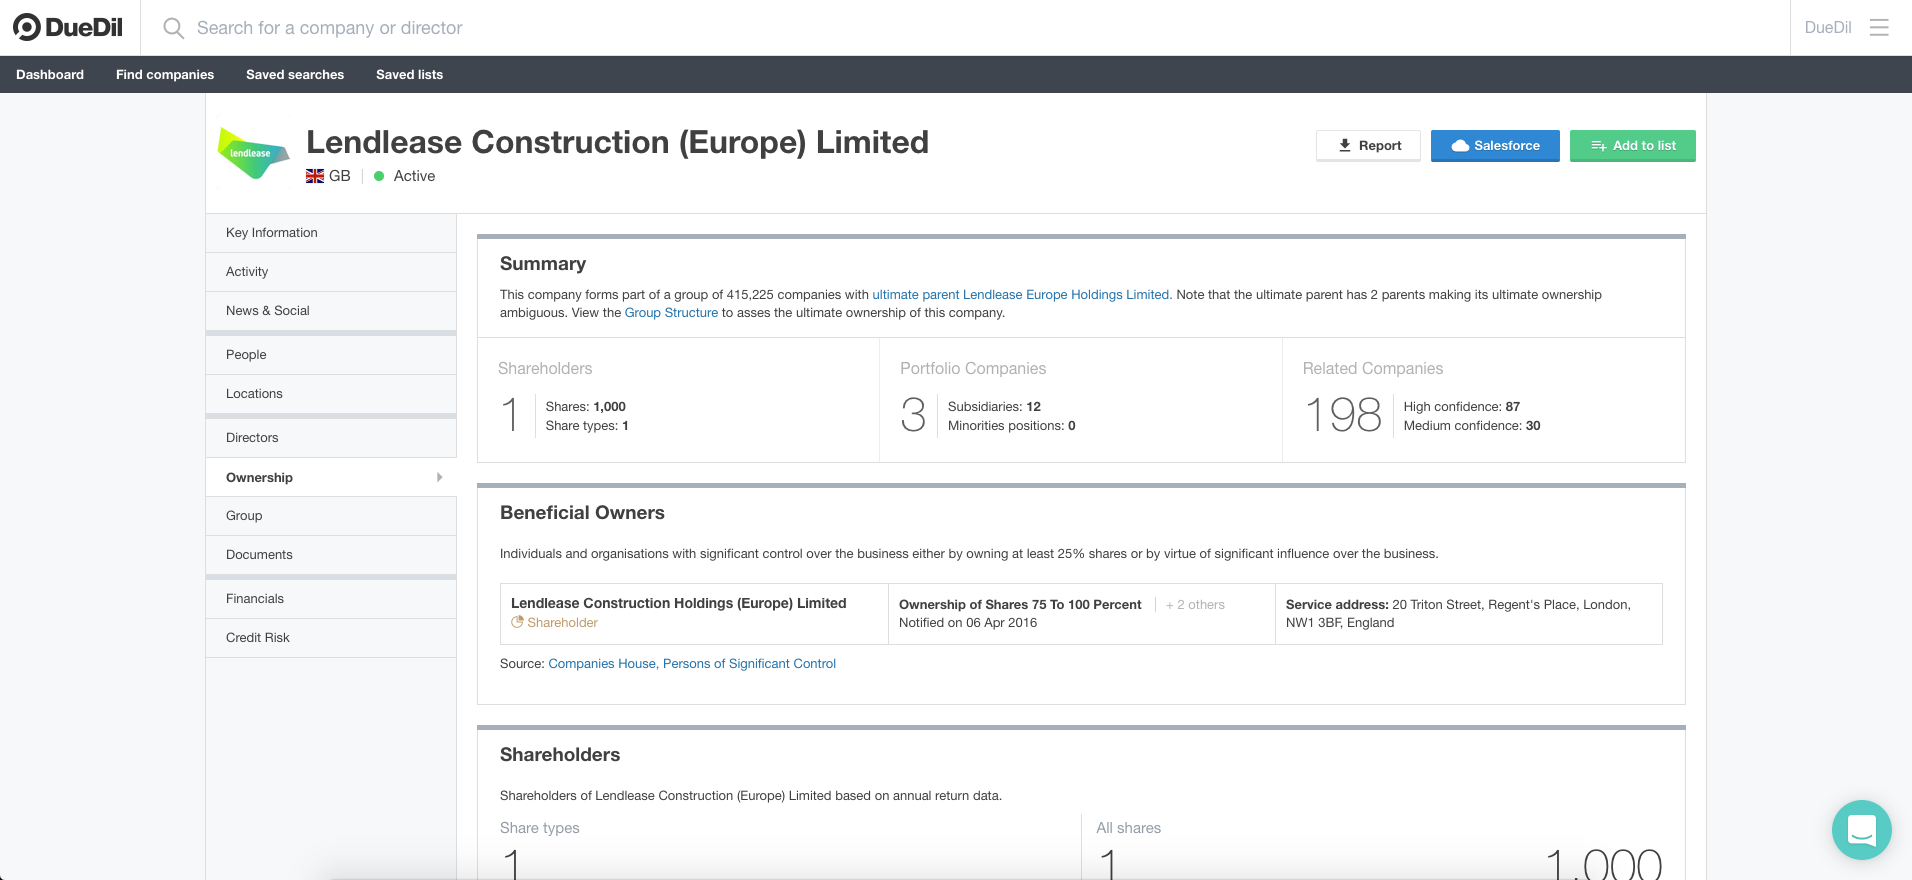Click the search magnifier icon
This screenshot has height=880, width=1912.
173,28
